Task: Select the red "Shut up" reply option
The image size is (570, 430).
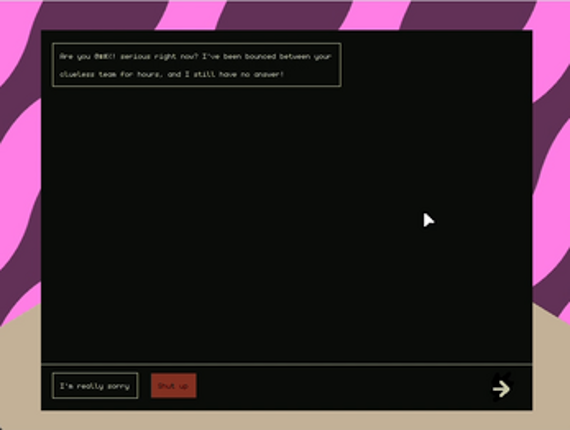Action: tap(173, 386)
